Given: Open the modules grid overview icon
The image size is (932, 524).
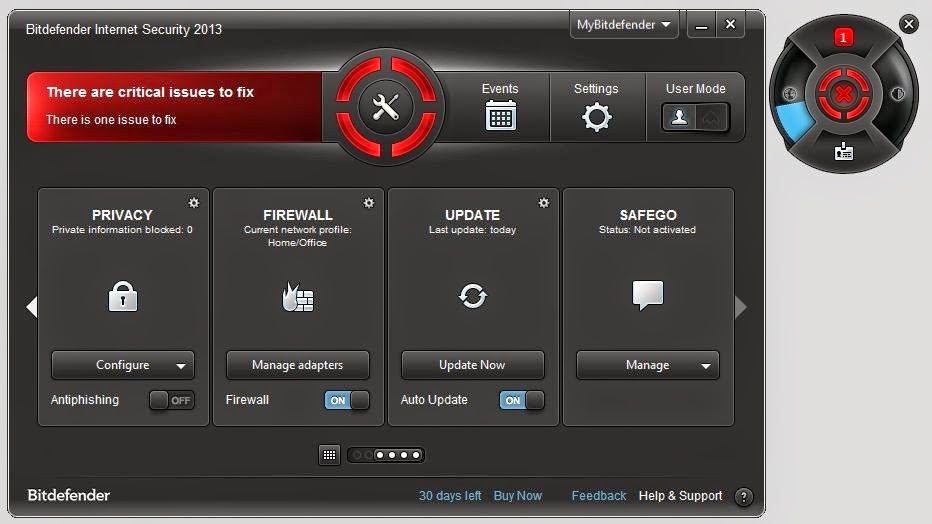Looking at the screenshot, I should pyautogui.click(x=329, y=455).
